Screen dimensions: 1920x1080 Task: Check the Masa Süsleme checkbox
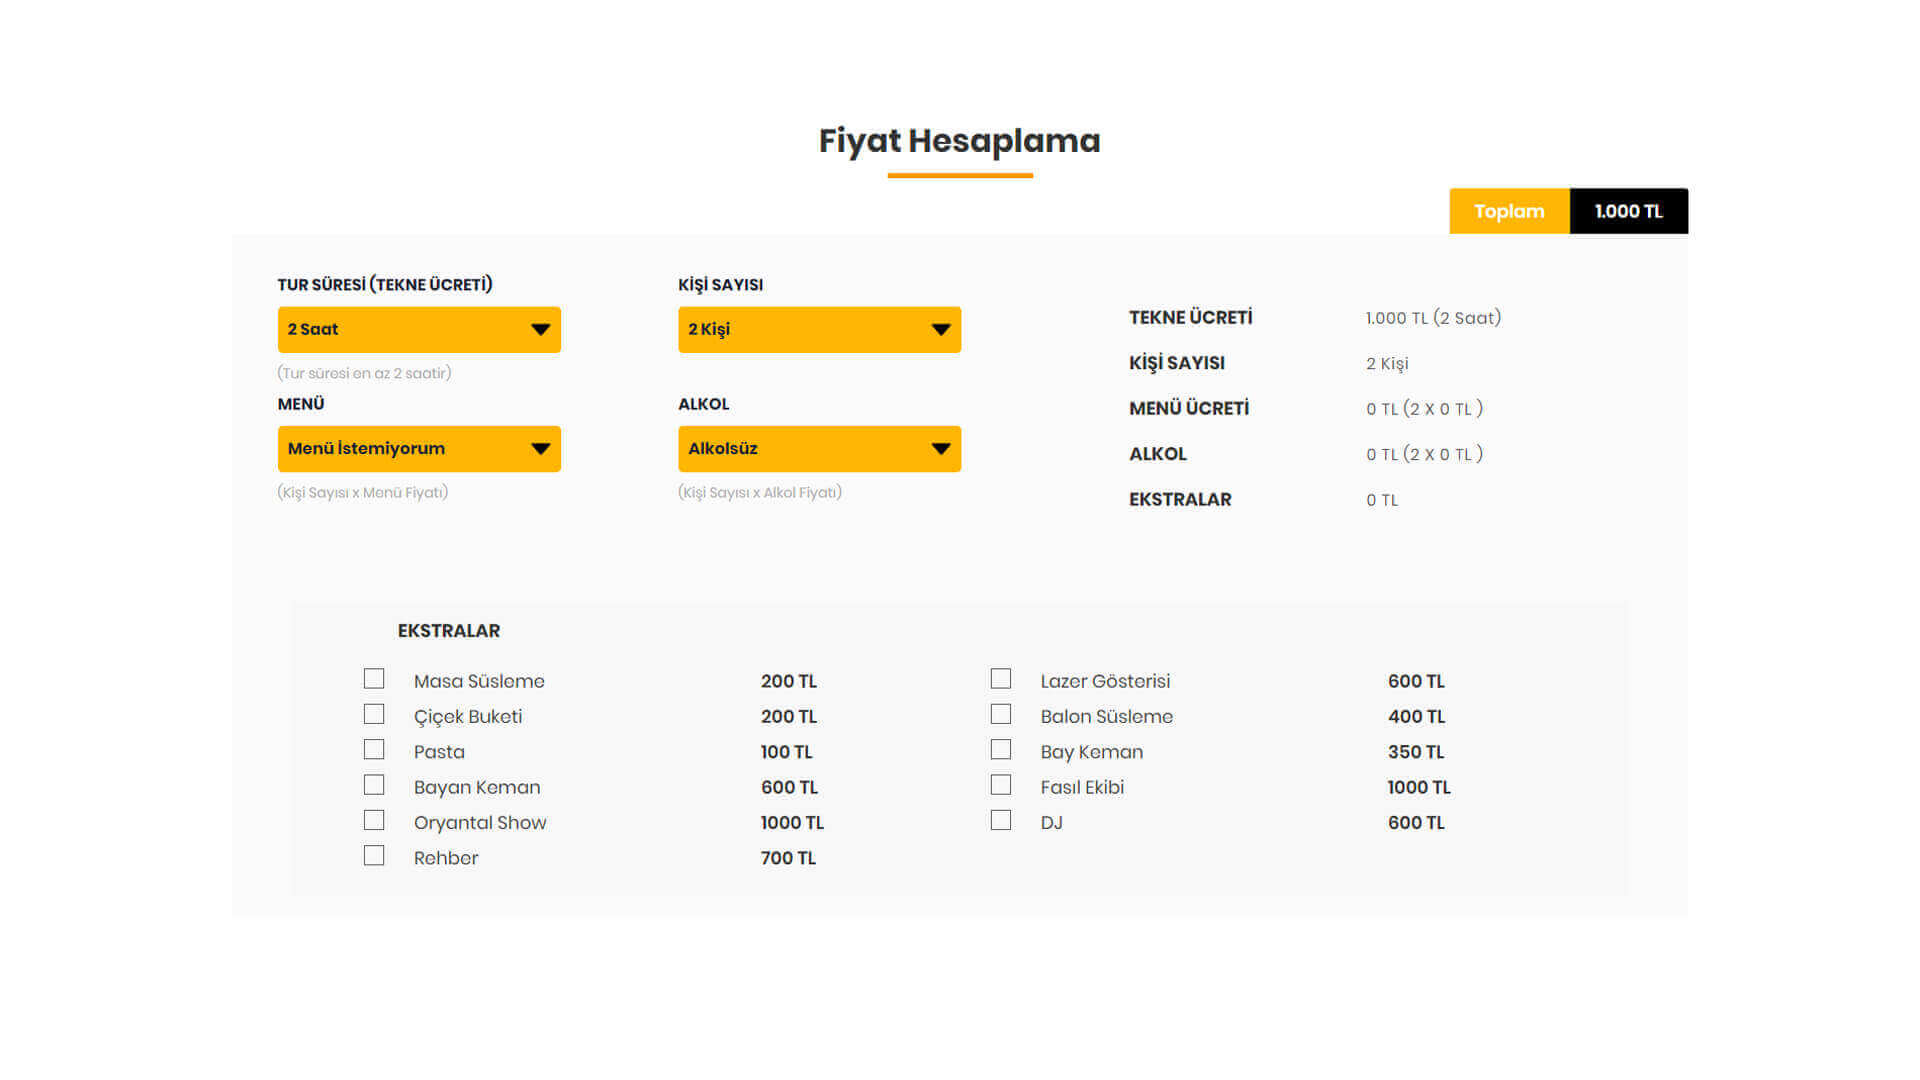point(374,679)
